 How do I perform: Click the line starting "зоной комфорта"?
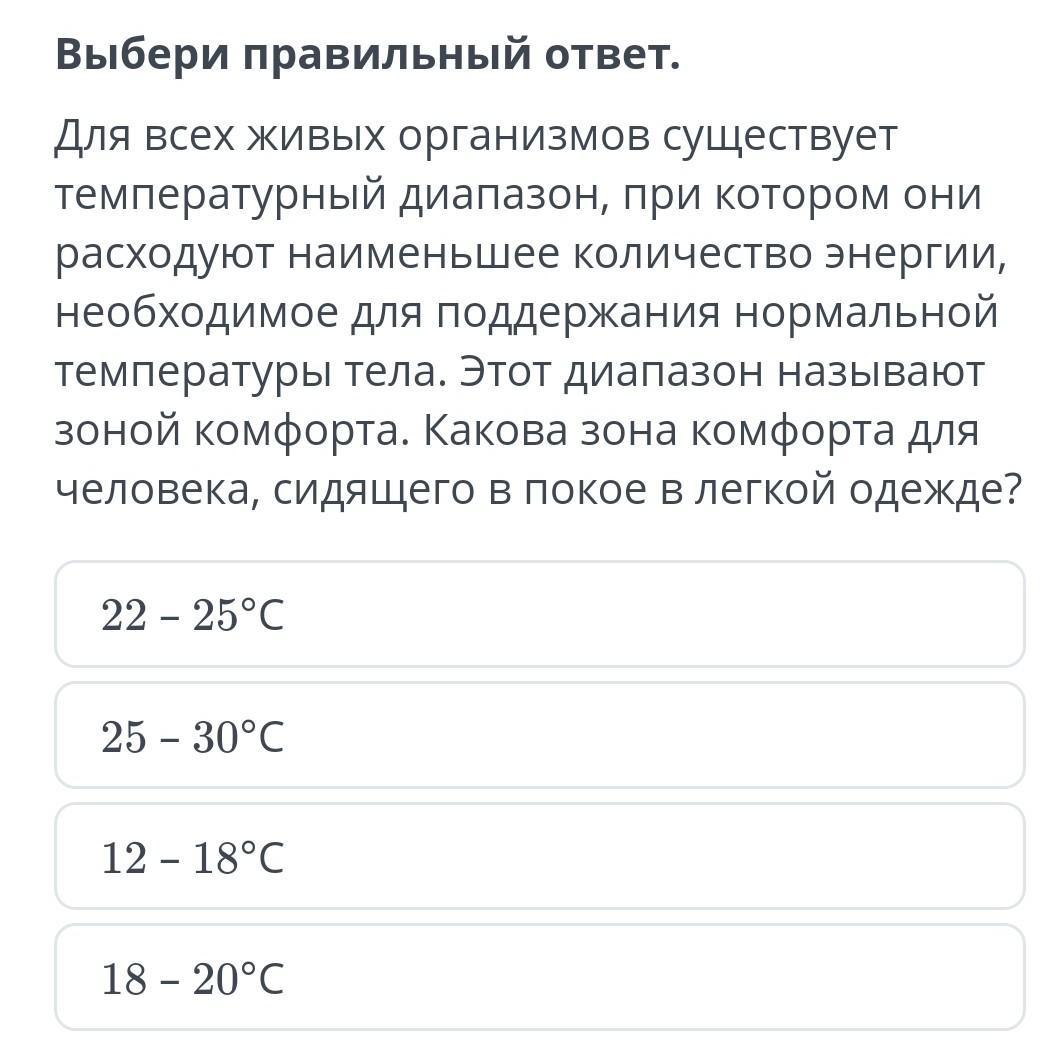[516, 431]
